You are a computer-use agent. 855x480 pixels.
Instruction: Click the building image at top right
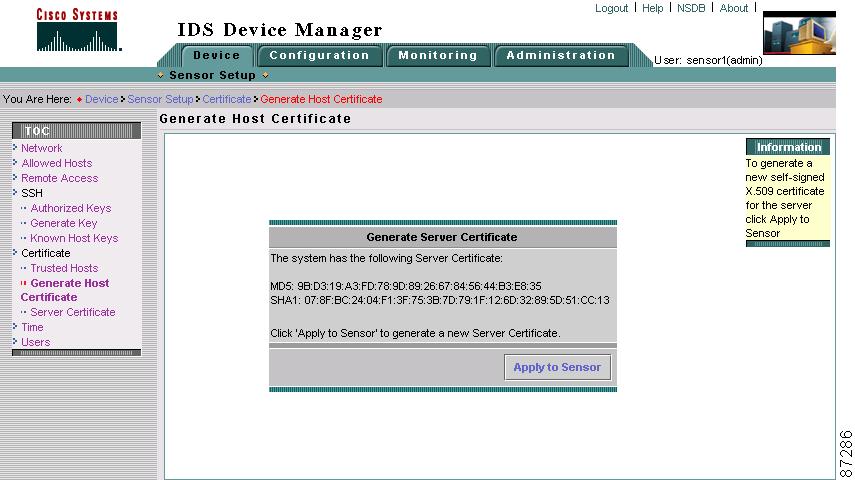tap(799, 34)
